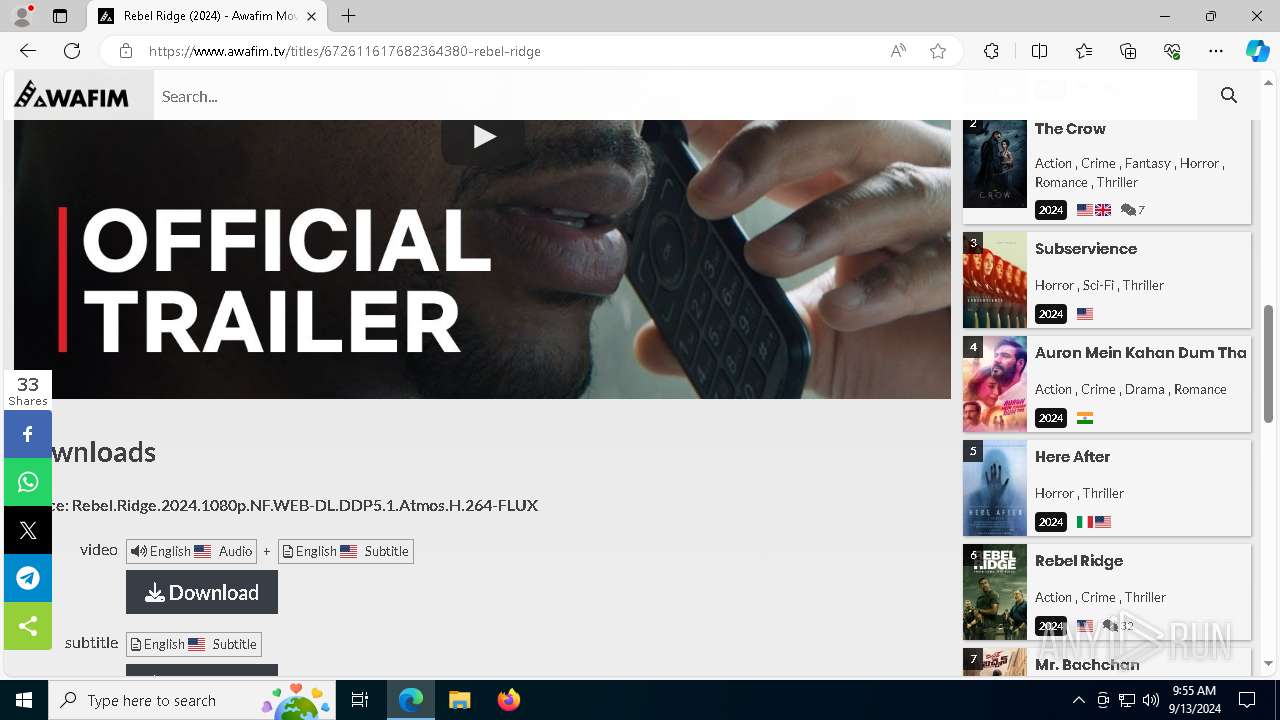Open Auron Mein Kahan Dum Tha poster
Viewport: 1280px width, 720px height.
pos(995,384)
